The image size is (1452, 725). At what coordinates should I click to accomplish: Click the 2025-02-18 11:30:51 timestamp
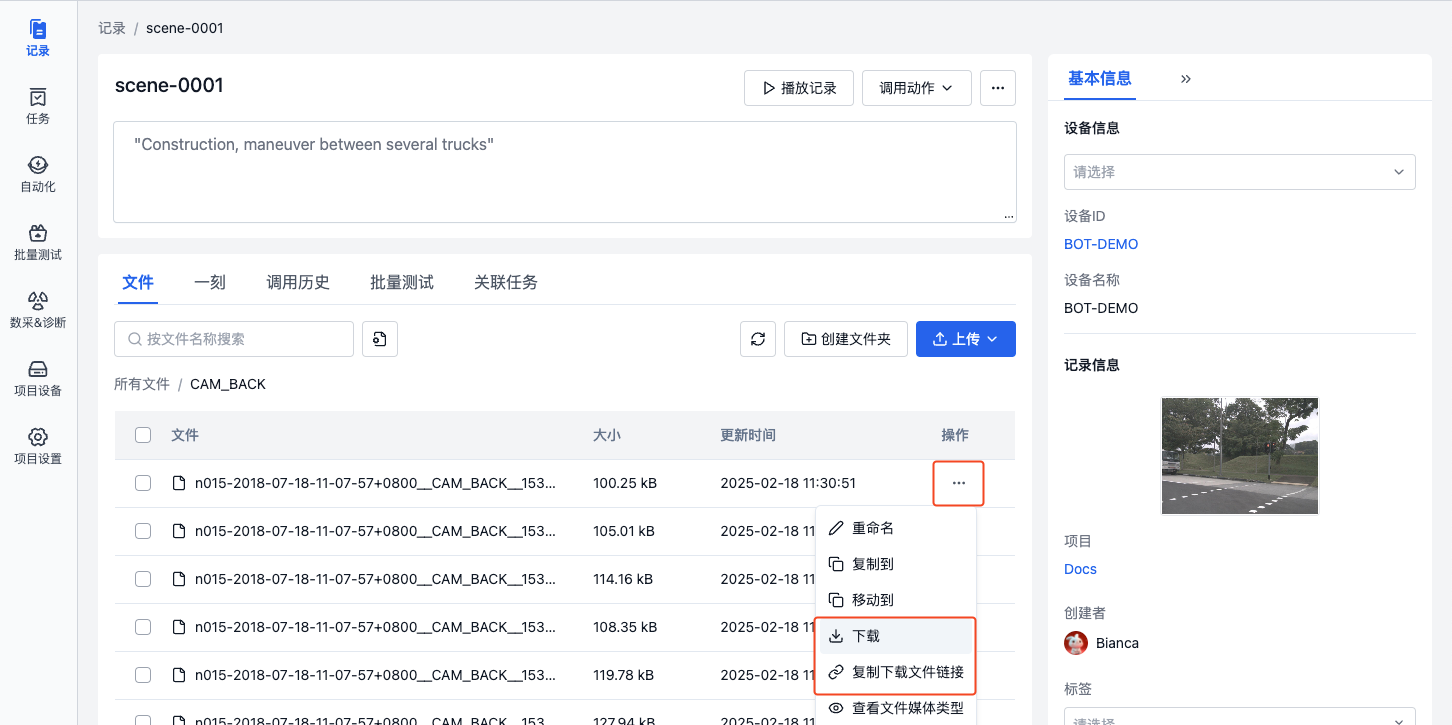point(788,483)
